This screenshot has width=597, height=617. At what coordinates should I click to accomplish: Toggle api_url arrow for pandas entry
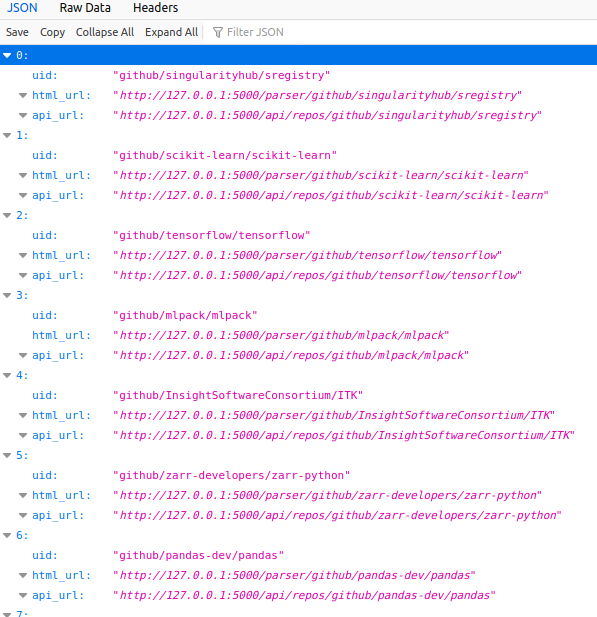23,595
